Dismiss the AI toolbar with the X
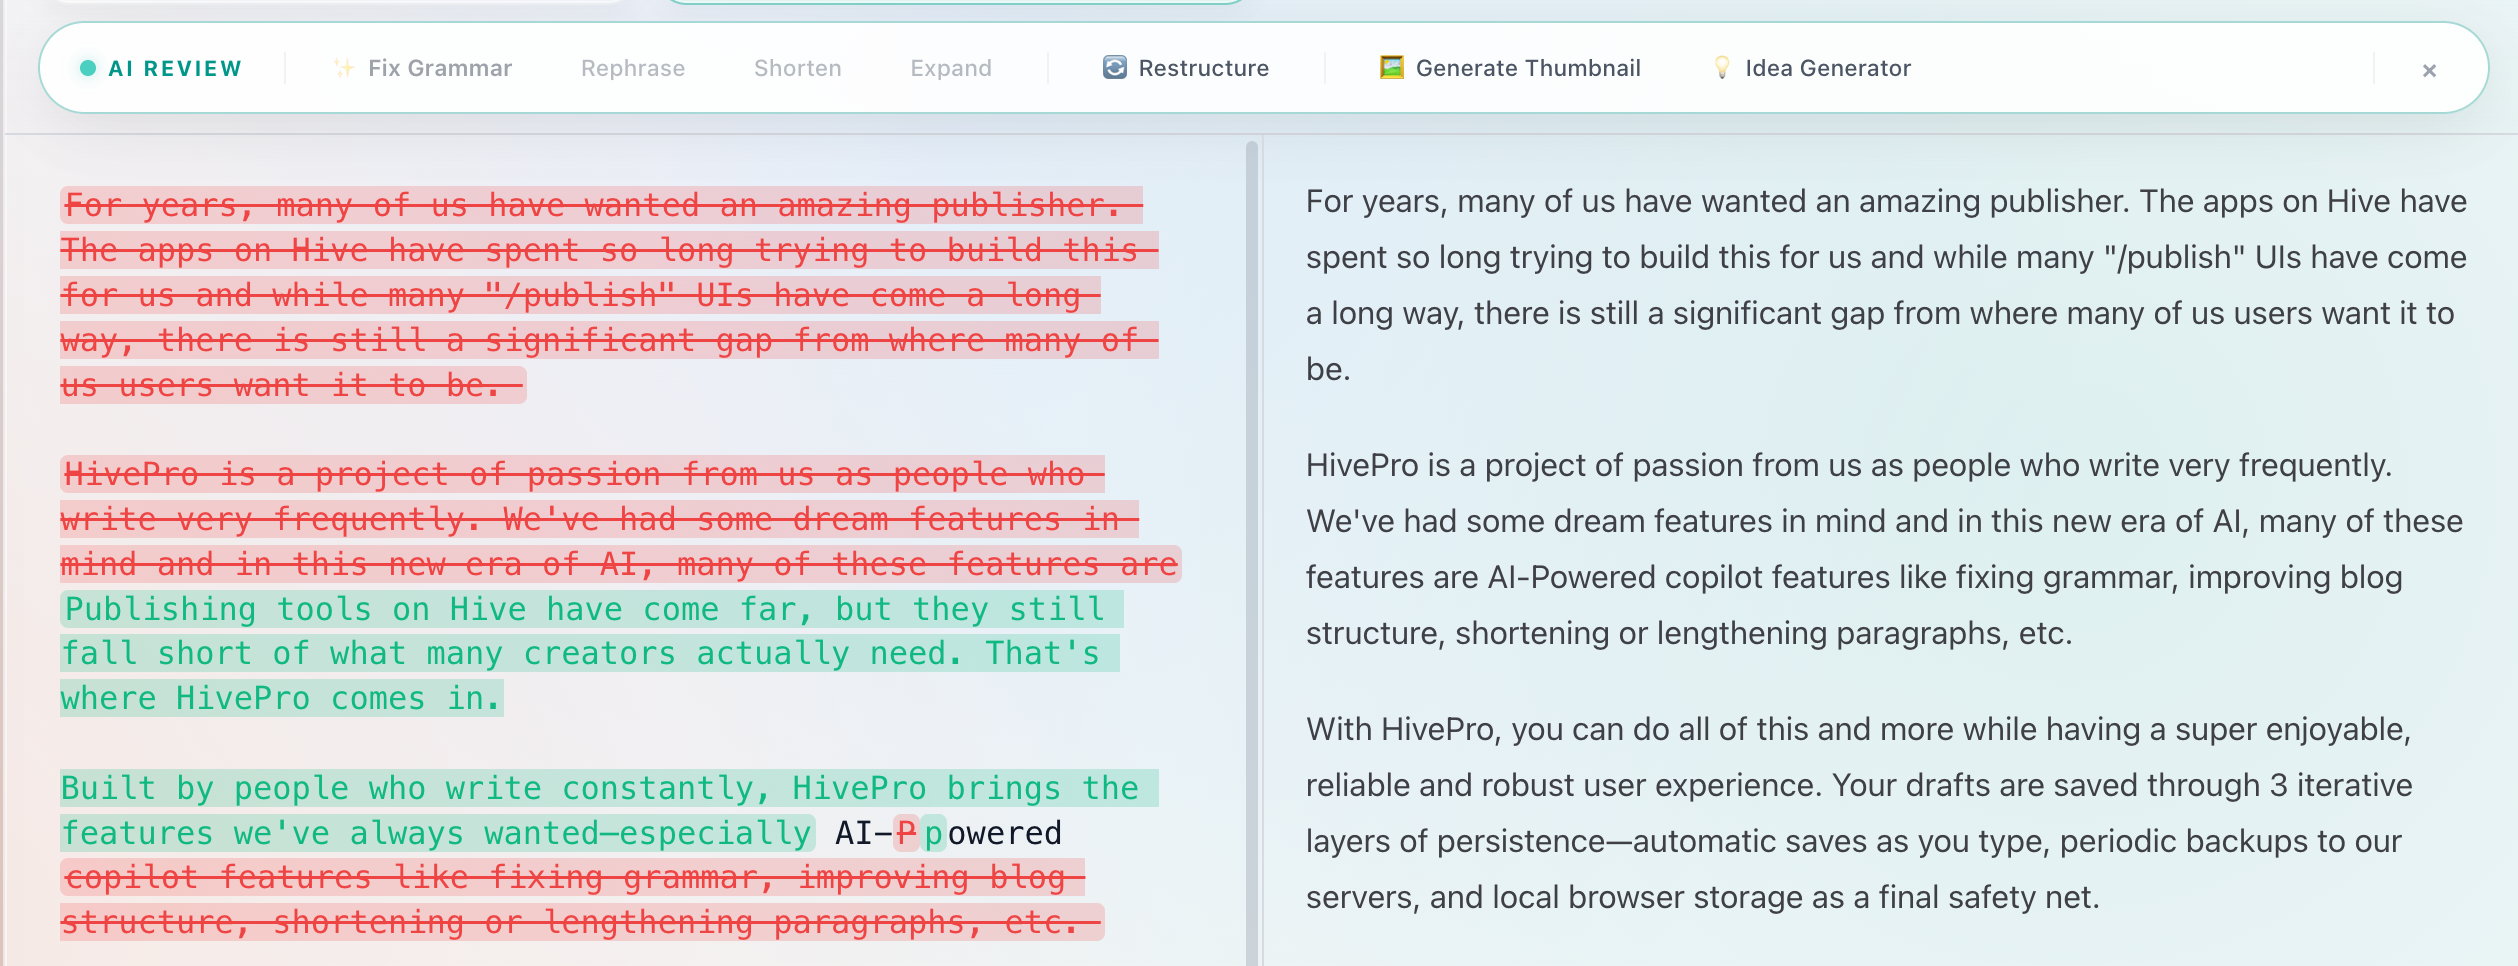 coord(2428,69)
